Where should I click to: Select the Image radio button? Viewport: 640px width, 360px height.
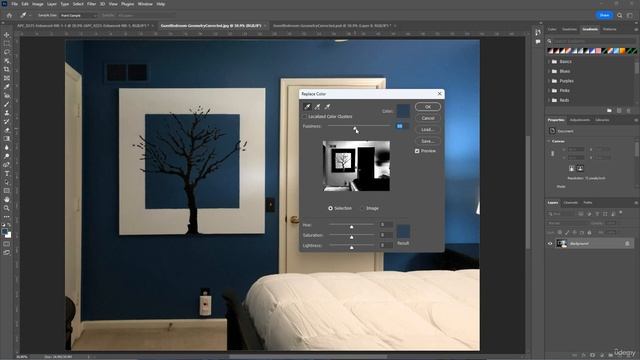coord(362,208)
